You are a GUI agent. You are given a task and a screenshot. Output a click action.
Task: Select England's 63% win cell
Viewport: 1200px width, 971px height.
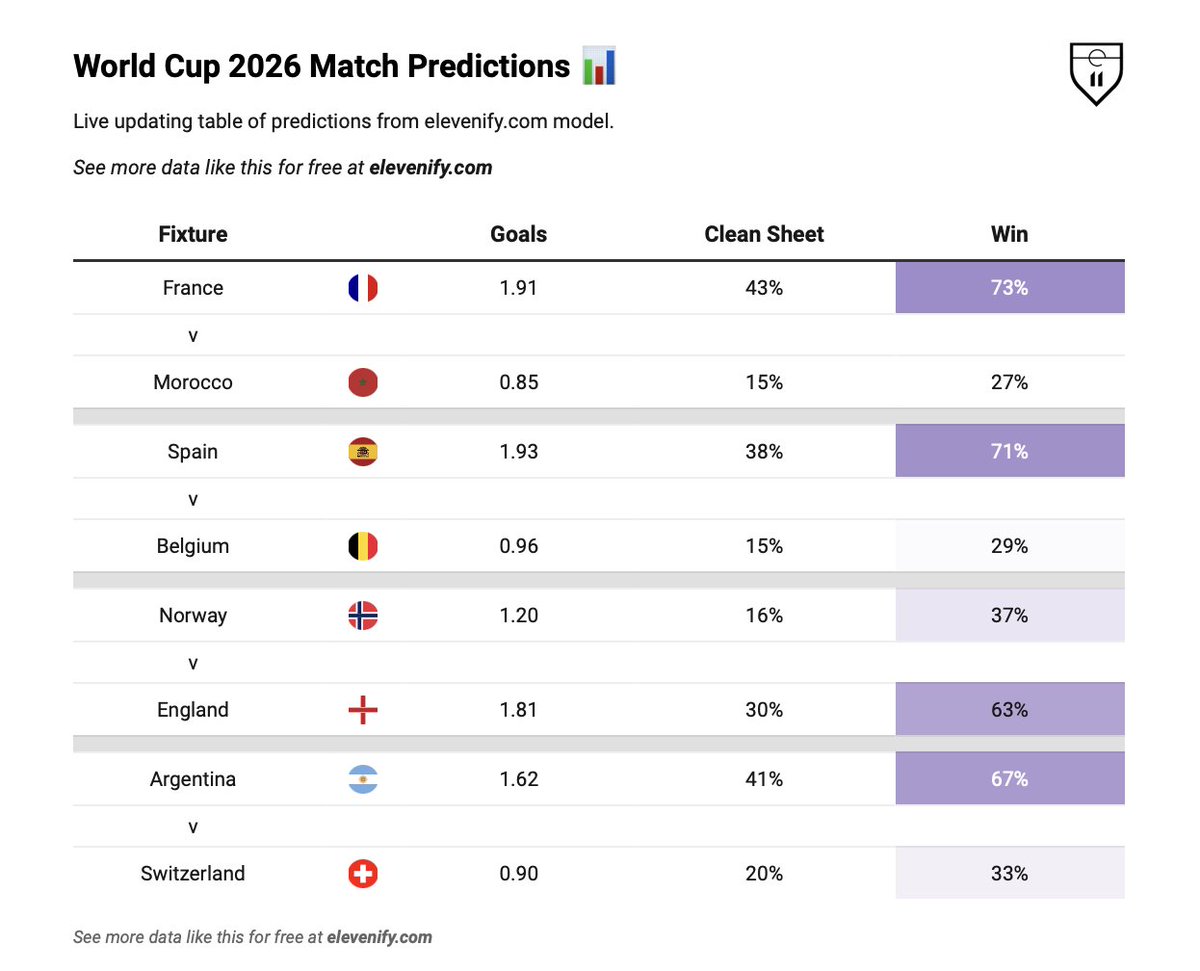[x=1010, y=710]
